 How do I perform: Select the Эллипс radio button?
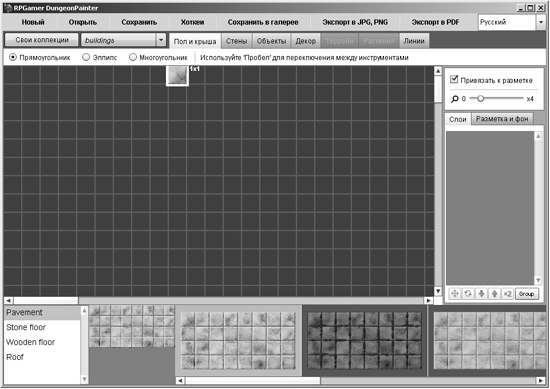pyautogui.click(x=86, y=57)
